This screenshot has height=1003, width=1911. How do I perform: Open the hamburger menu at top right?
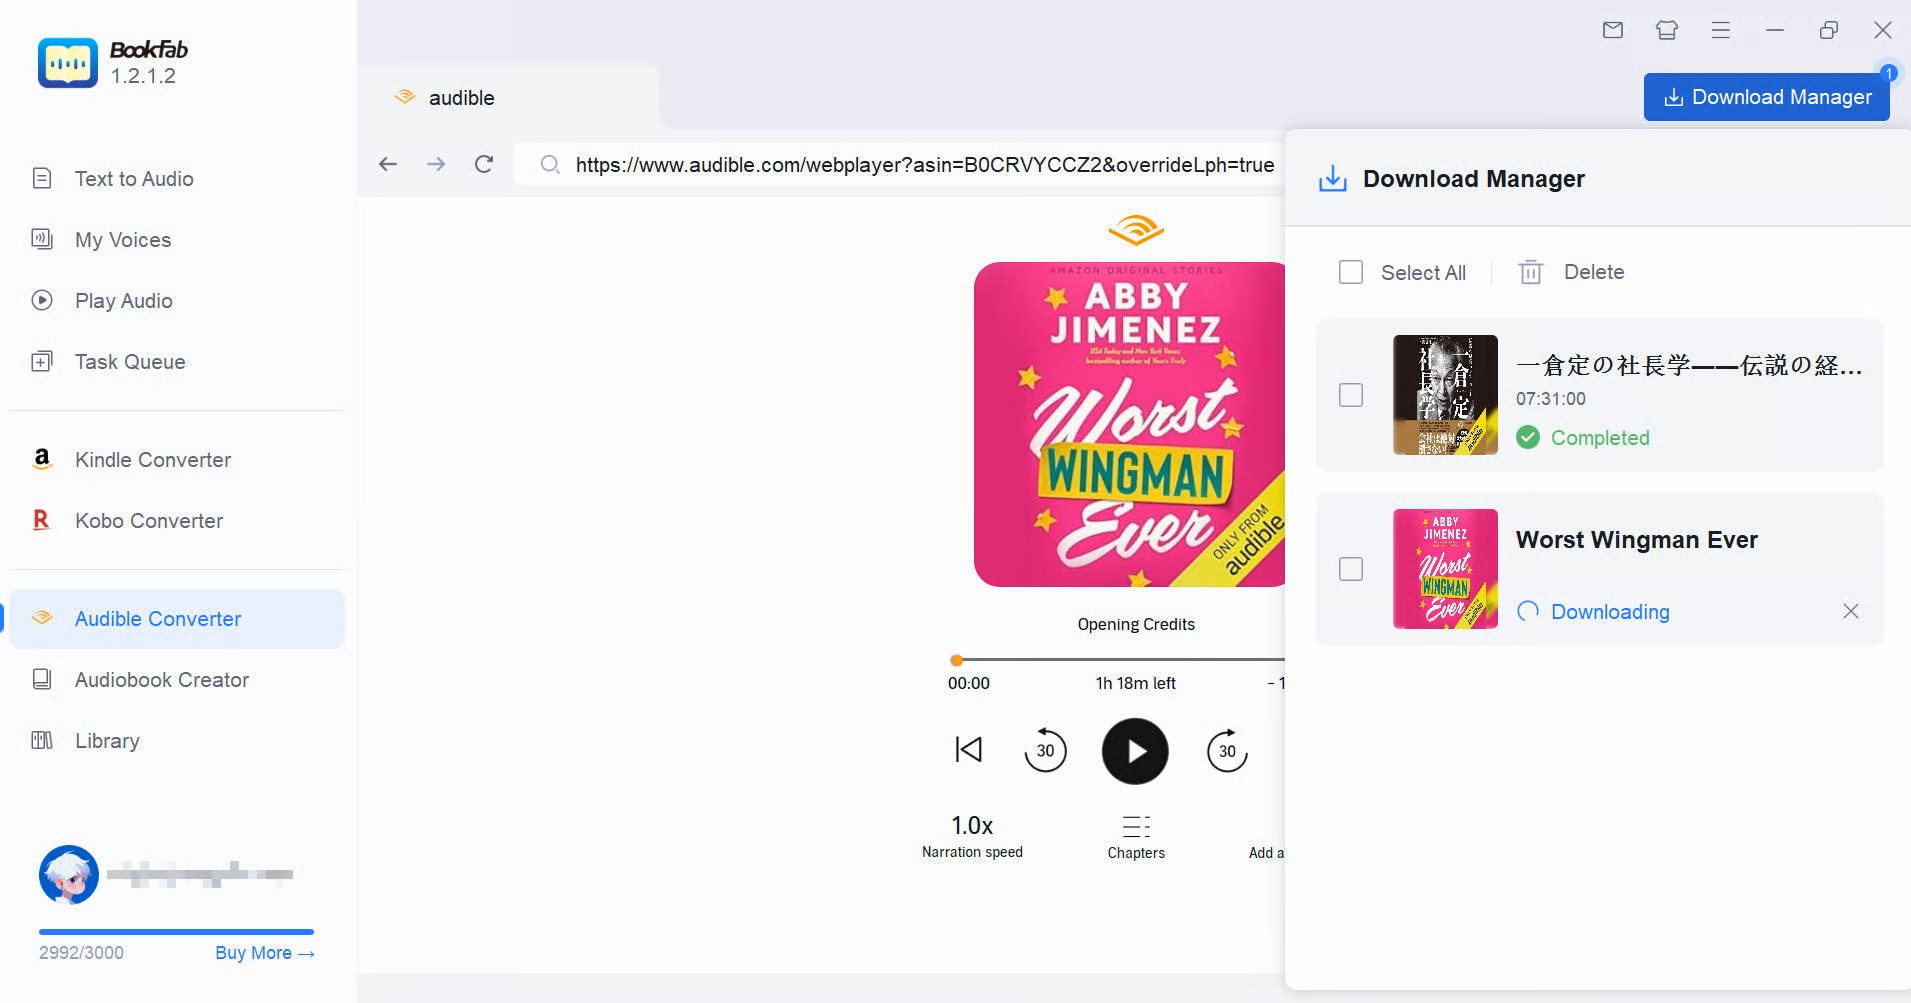tap(1721, 30)
